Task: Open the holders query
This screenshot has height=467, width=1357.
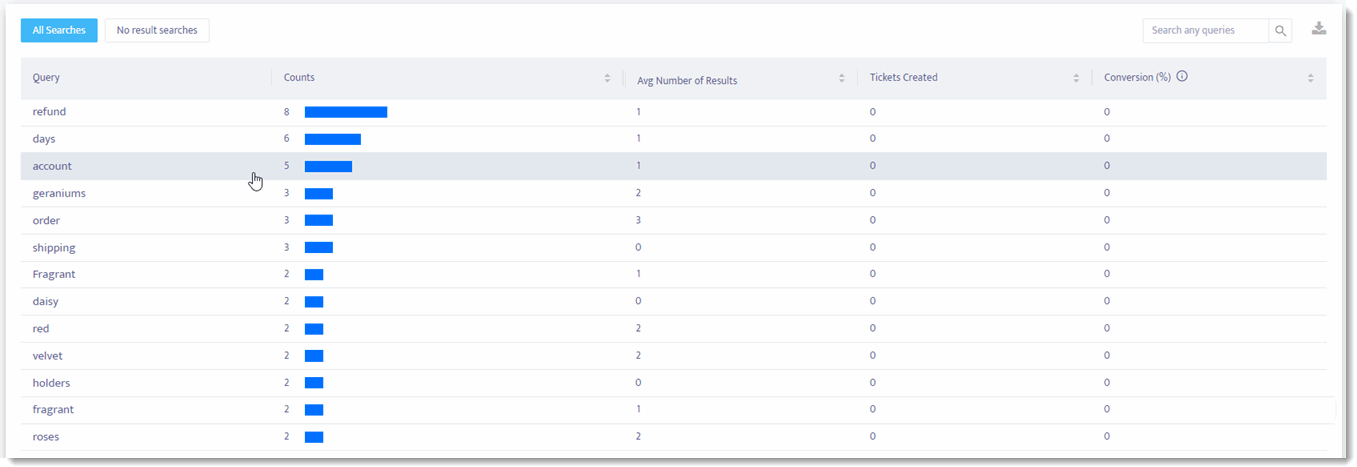Action: point(51,383)
